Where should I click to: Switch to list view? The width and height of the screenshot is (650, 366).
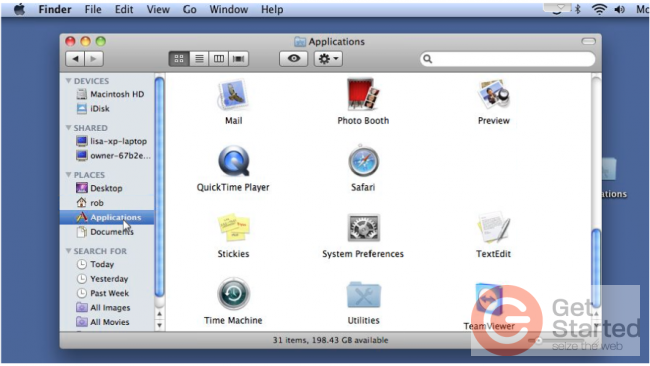click(x=199, y=59)
